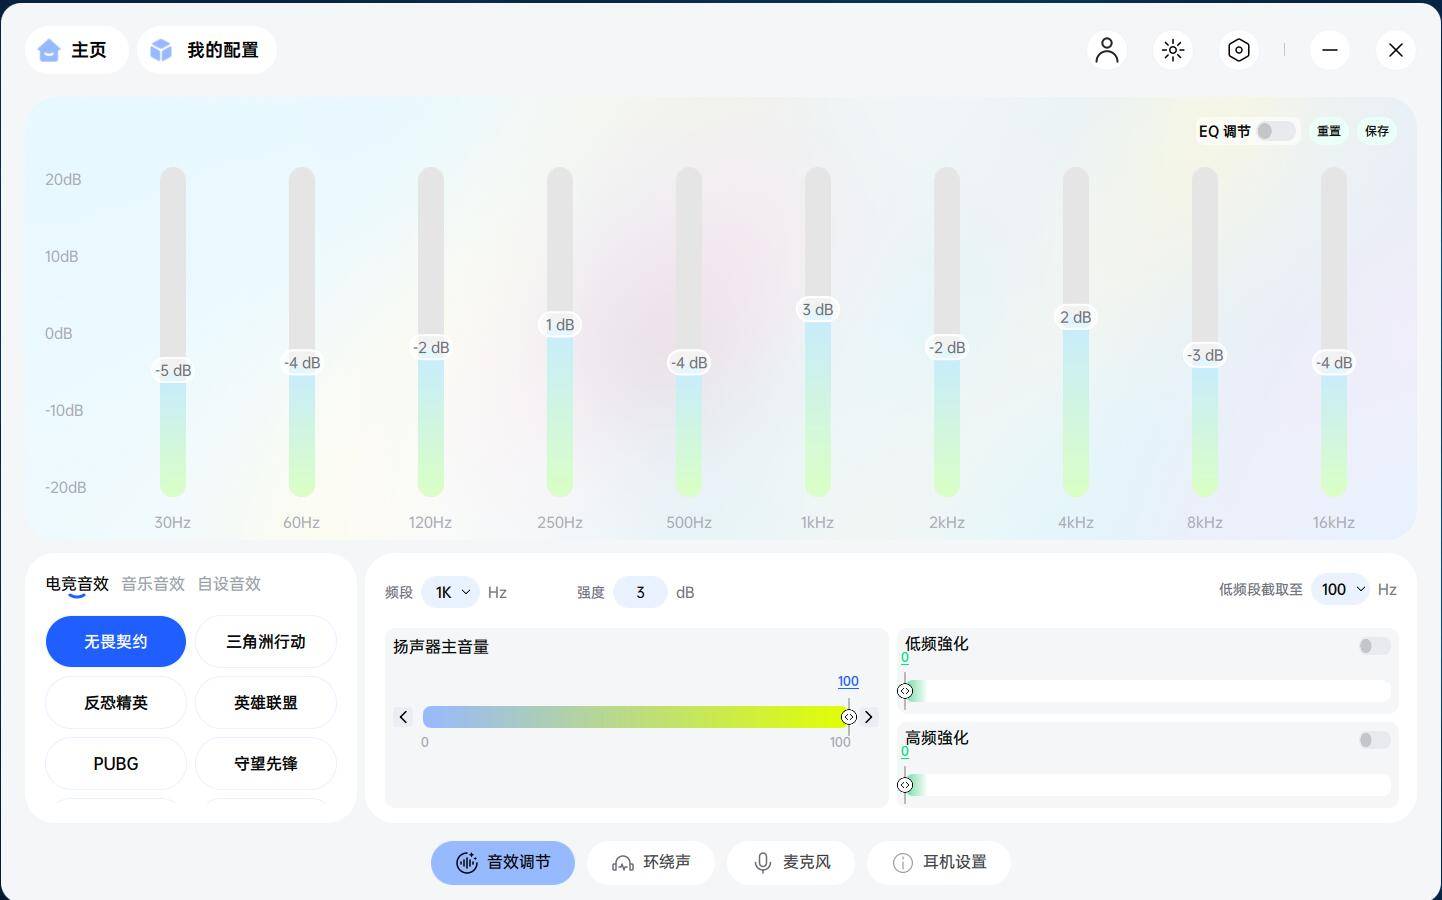This screenshot has height=900, width=1442.
Task: Choose the 守望先锋 preset
Action: point(266,764)
